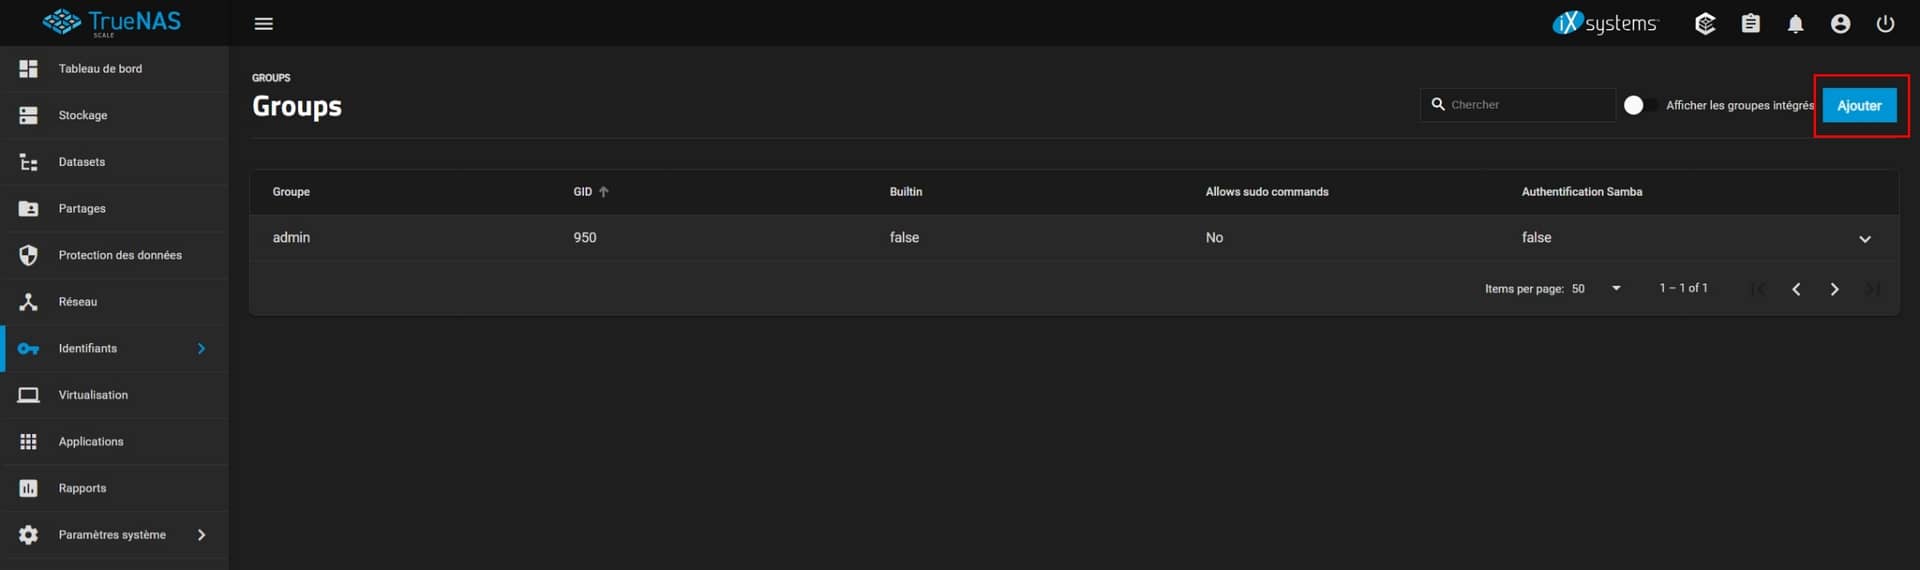Open the Stockage section
1920x570 pixels.
[x=83, y=116]
